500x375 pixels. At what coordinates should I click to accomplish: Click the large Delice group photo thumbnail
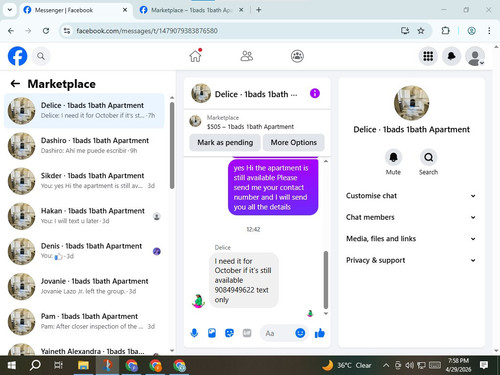411,103
